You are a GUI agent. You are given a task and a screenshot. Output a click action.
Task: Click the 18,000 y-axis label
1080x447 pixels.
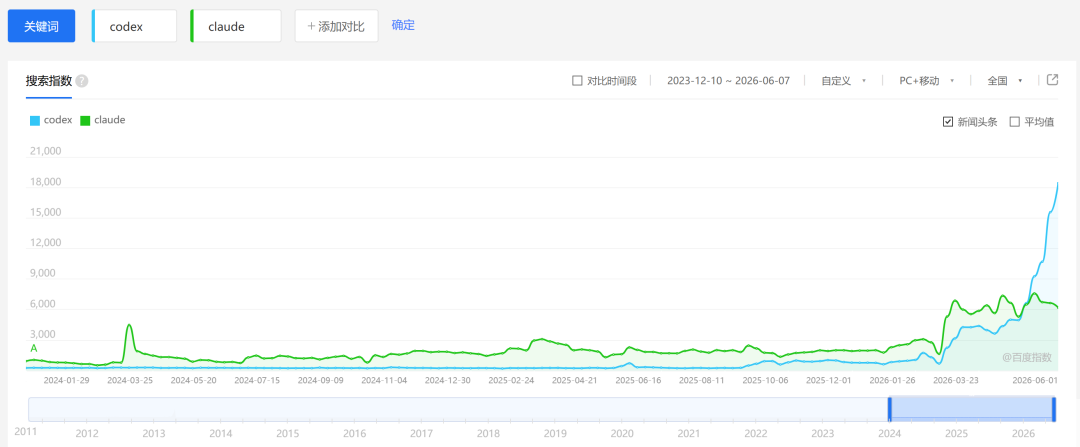pyautogui.click(x=46, y=182)
